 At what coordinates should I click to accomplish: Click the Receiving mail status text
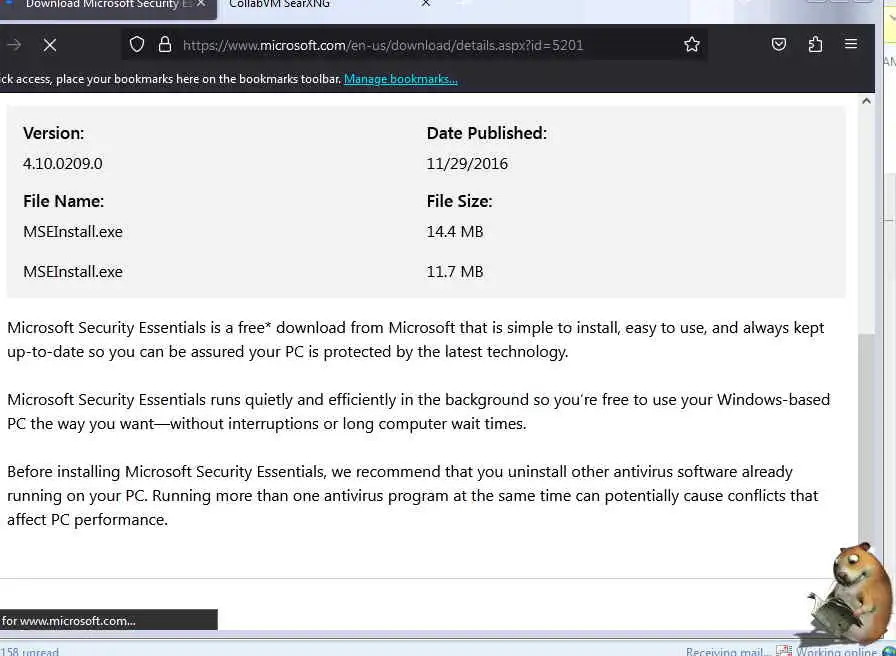click(727, 651)
